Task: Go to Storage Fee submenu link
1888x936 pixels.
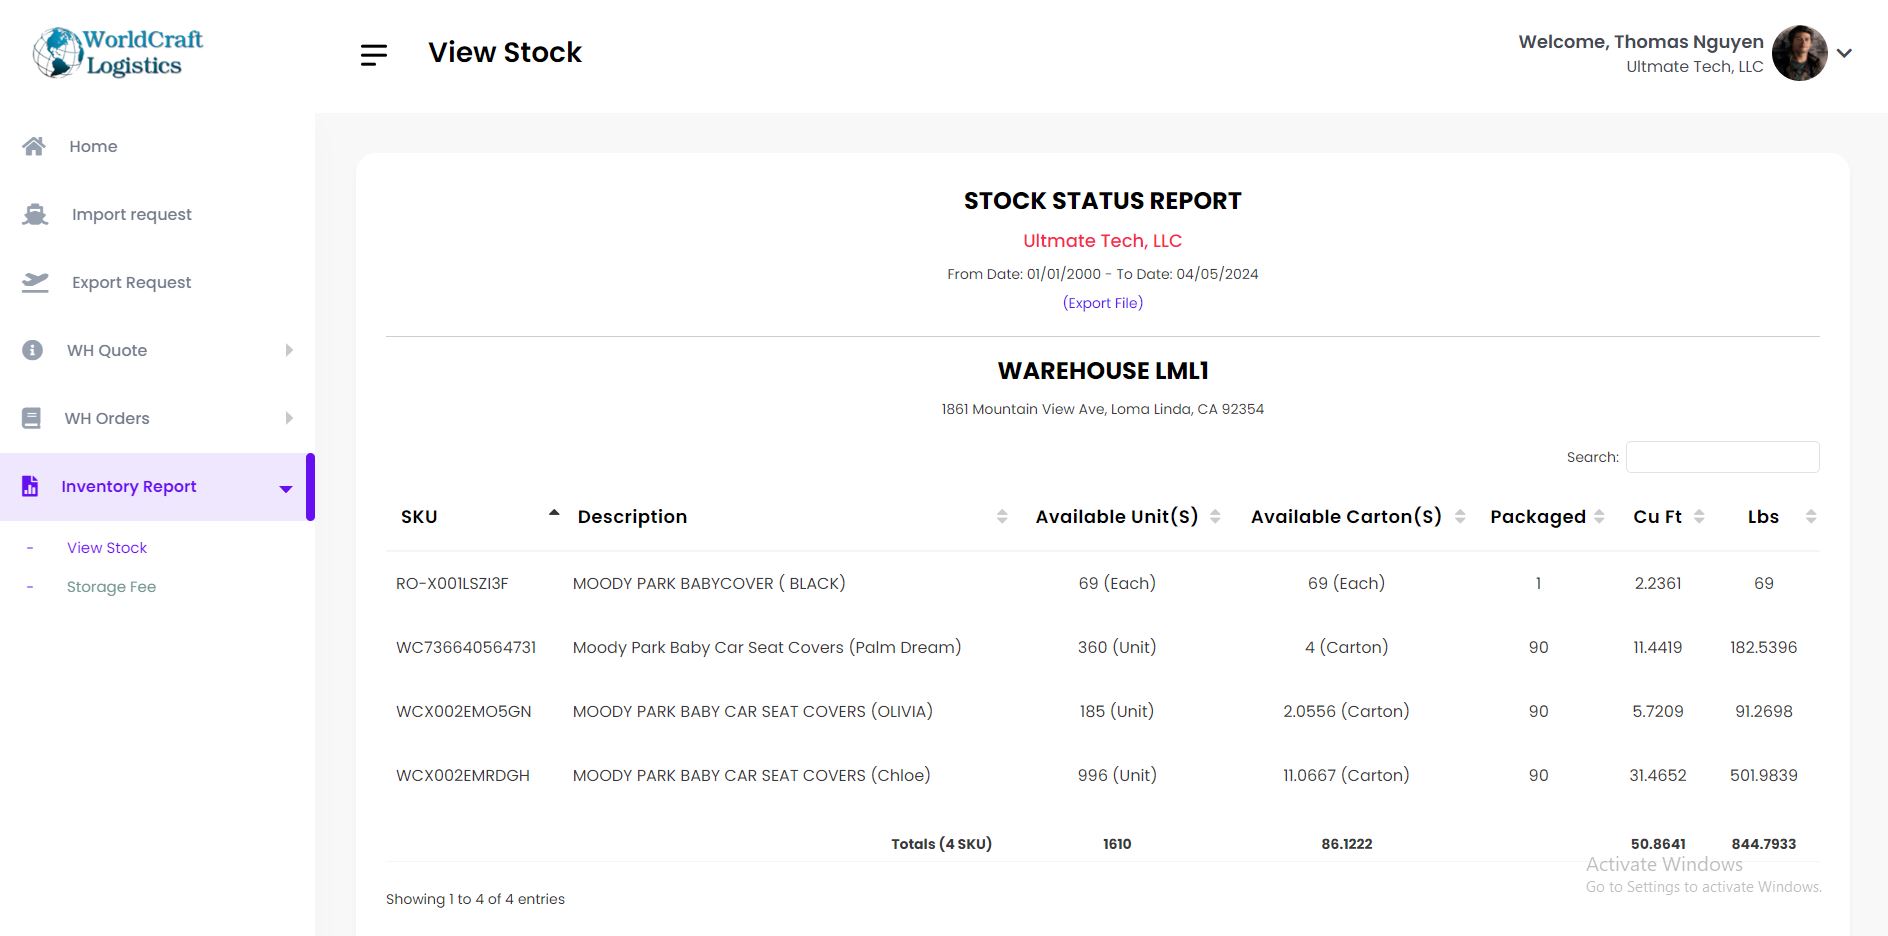Action: pyautogui.click(x=111, y=587)
